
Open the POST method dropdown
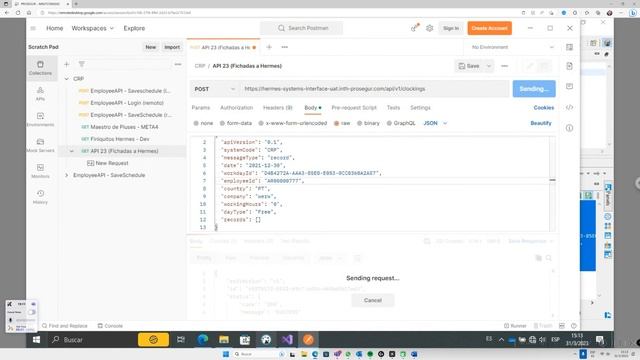pos(215,89)
